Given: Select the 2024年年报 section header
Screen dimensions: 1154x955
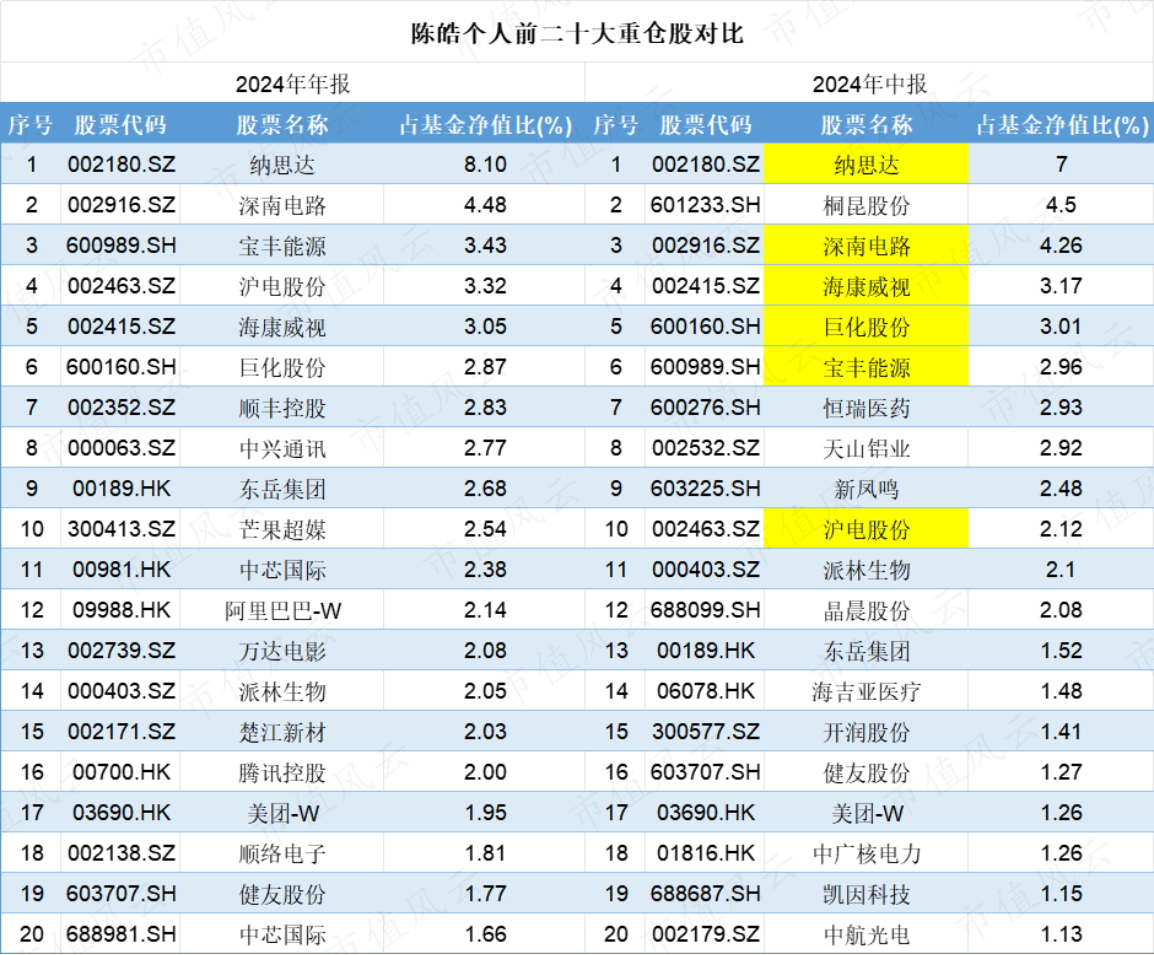Looking at the screenshot, I should (292, 84).
